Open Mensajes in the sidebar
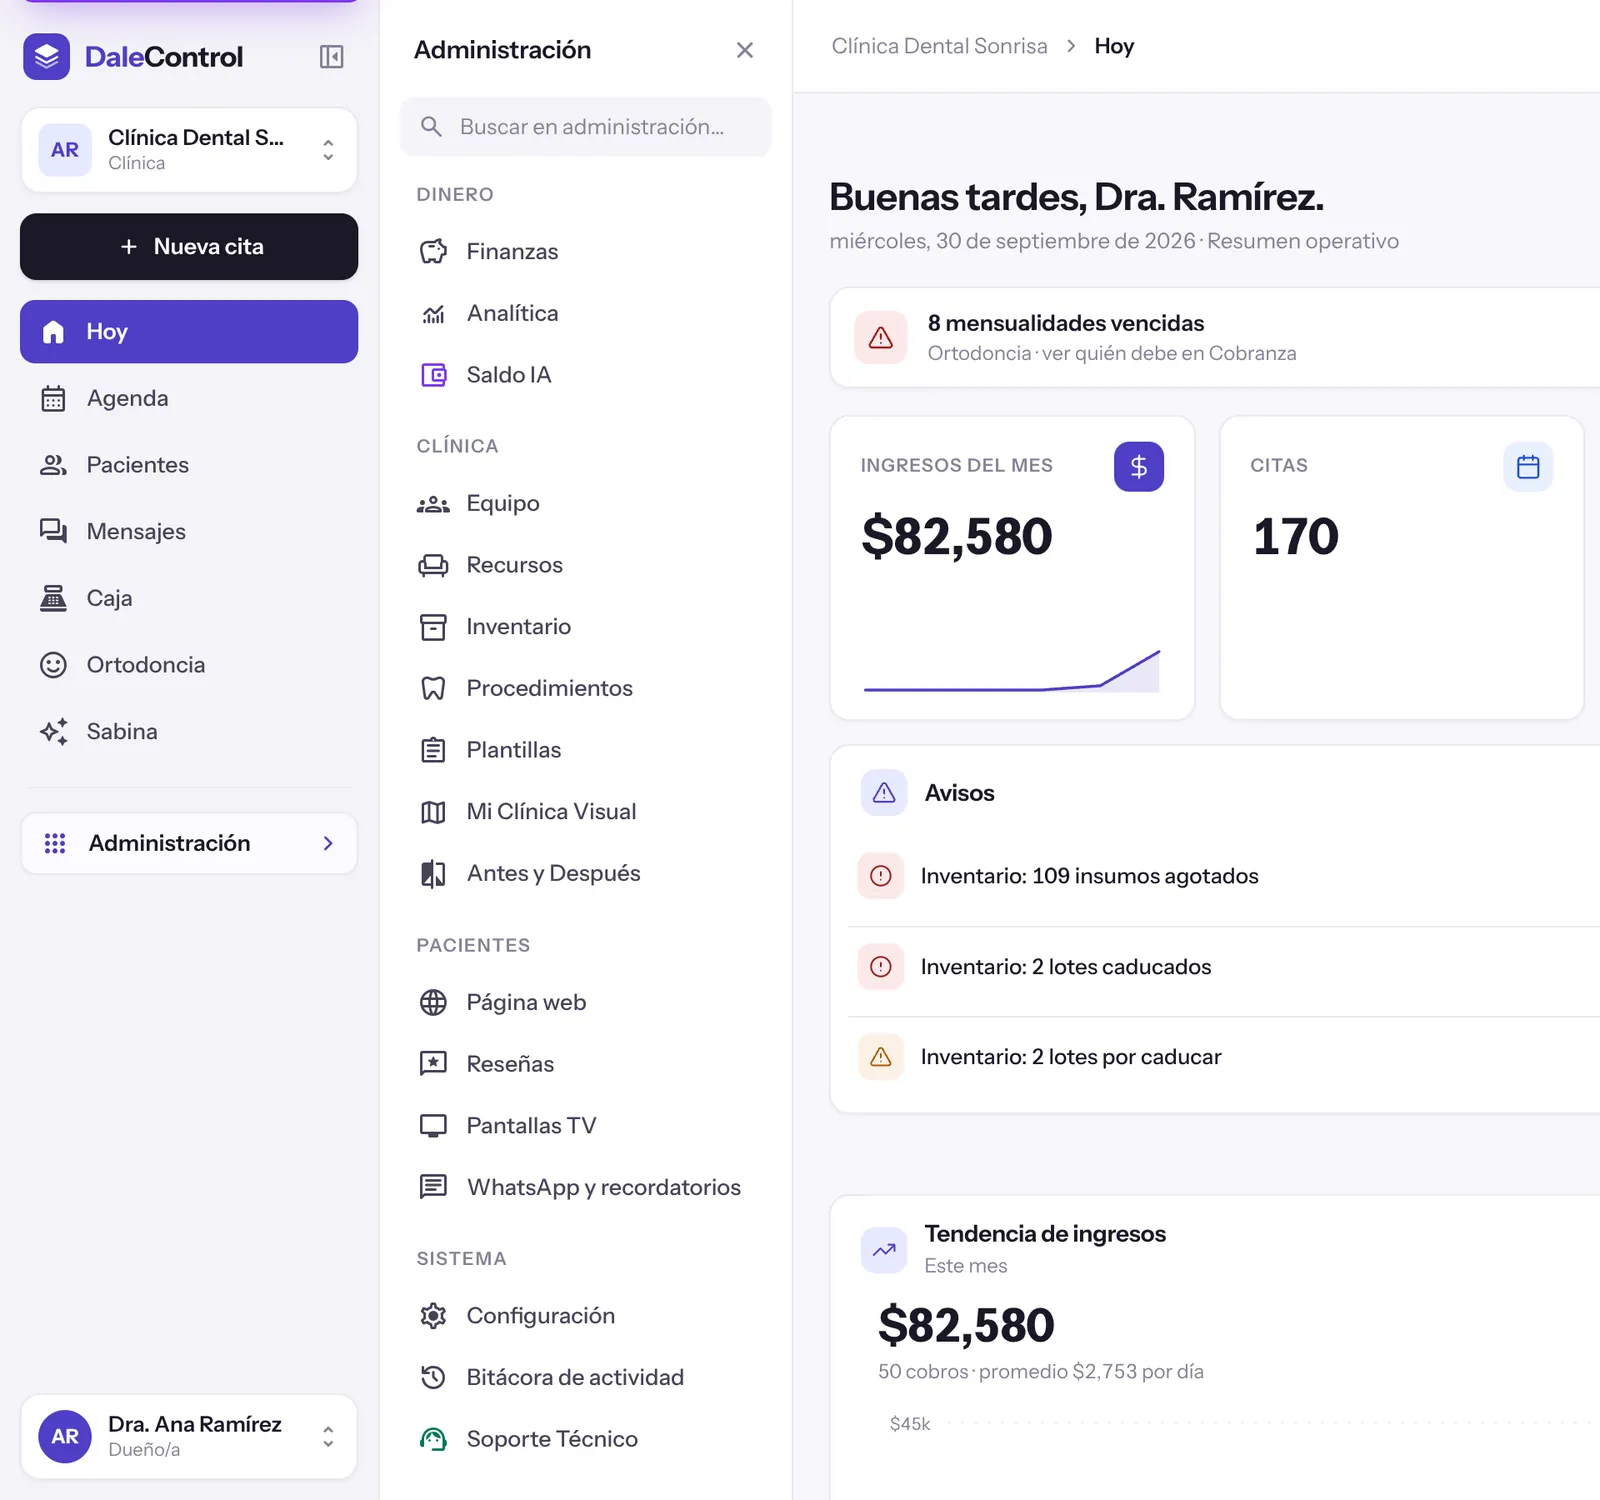 [x=189, y=532]
